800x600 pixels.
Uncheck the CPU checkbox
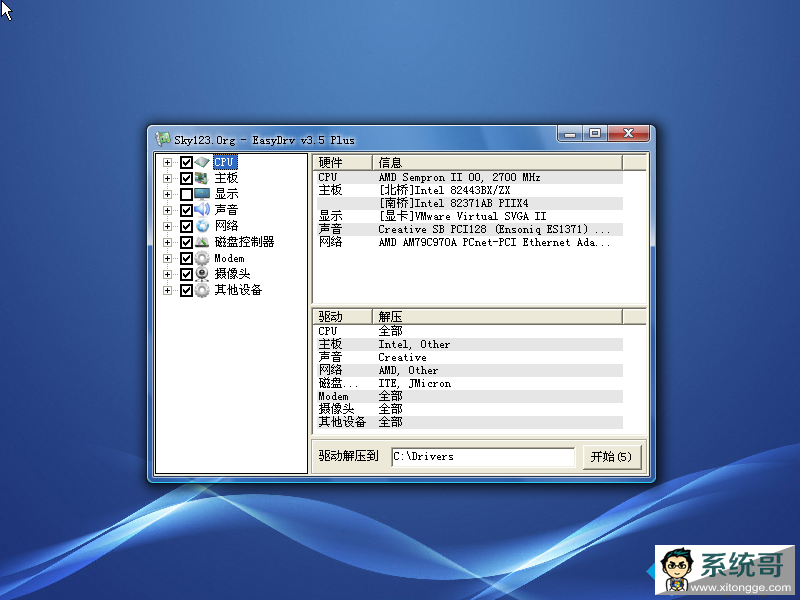[x=186, y=162]
